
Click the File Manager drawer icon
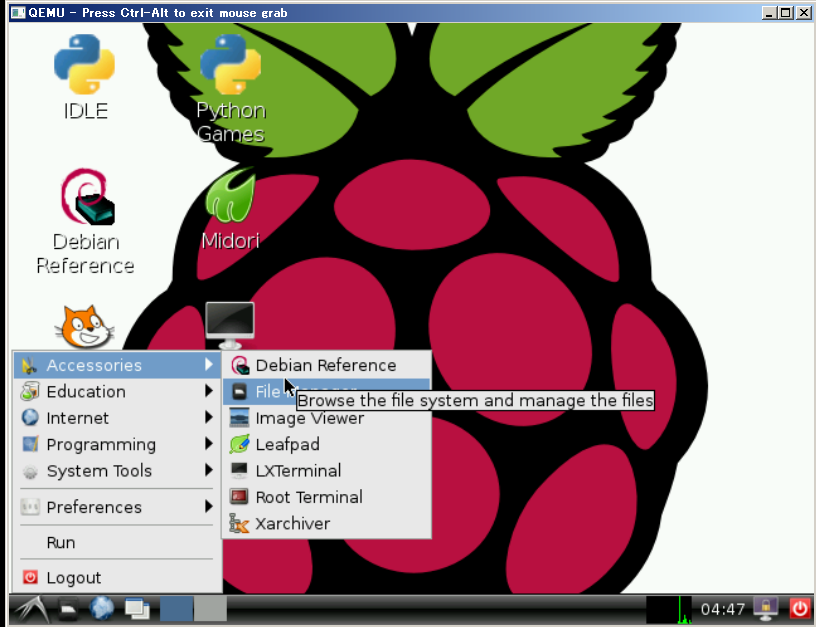pos(239,391)
